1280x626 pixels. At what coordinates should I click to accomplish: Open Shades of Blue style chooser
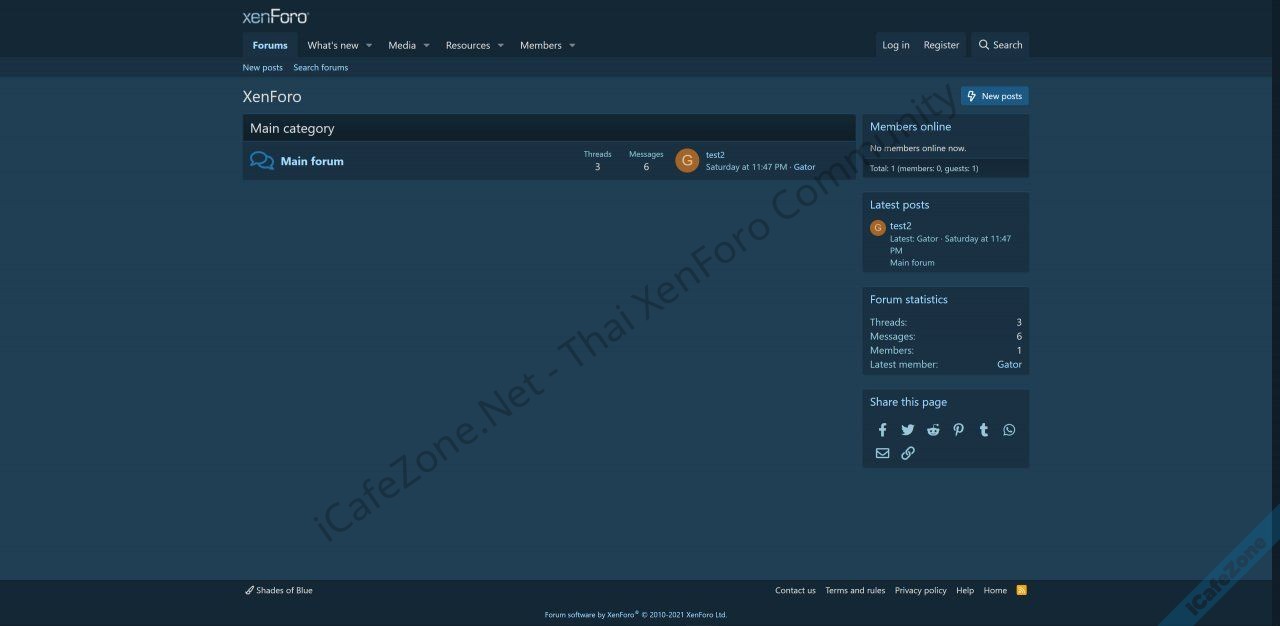[279, 590]
